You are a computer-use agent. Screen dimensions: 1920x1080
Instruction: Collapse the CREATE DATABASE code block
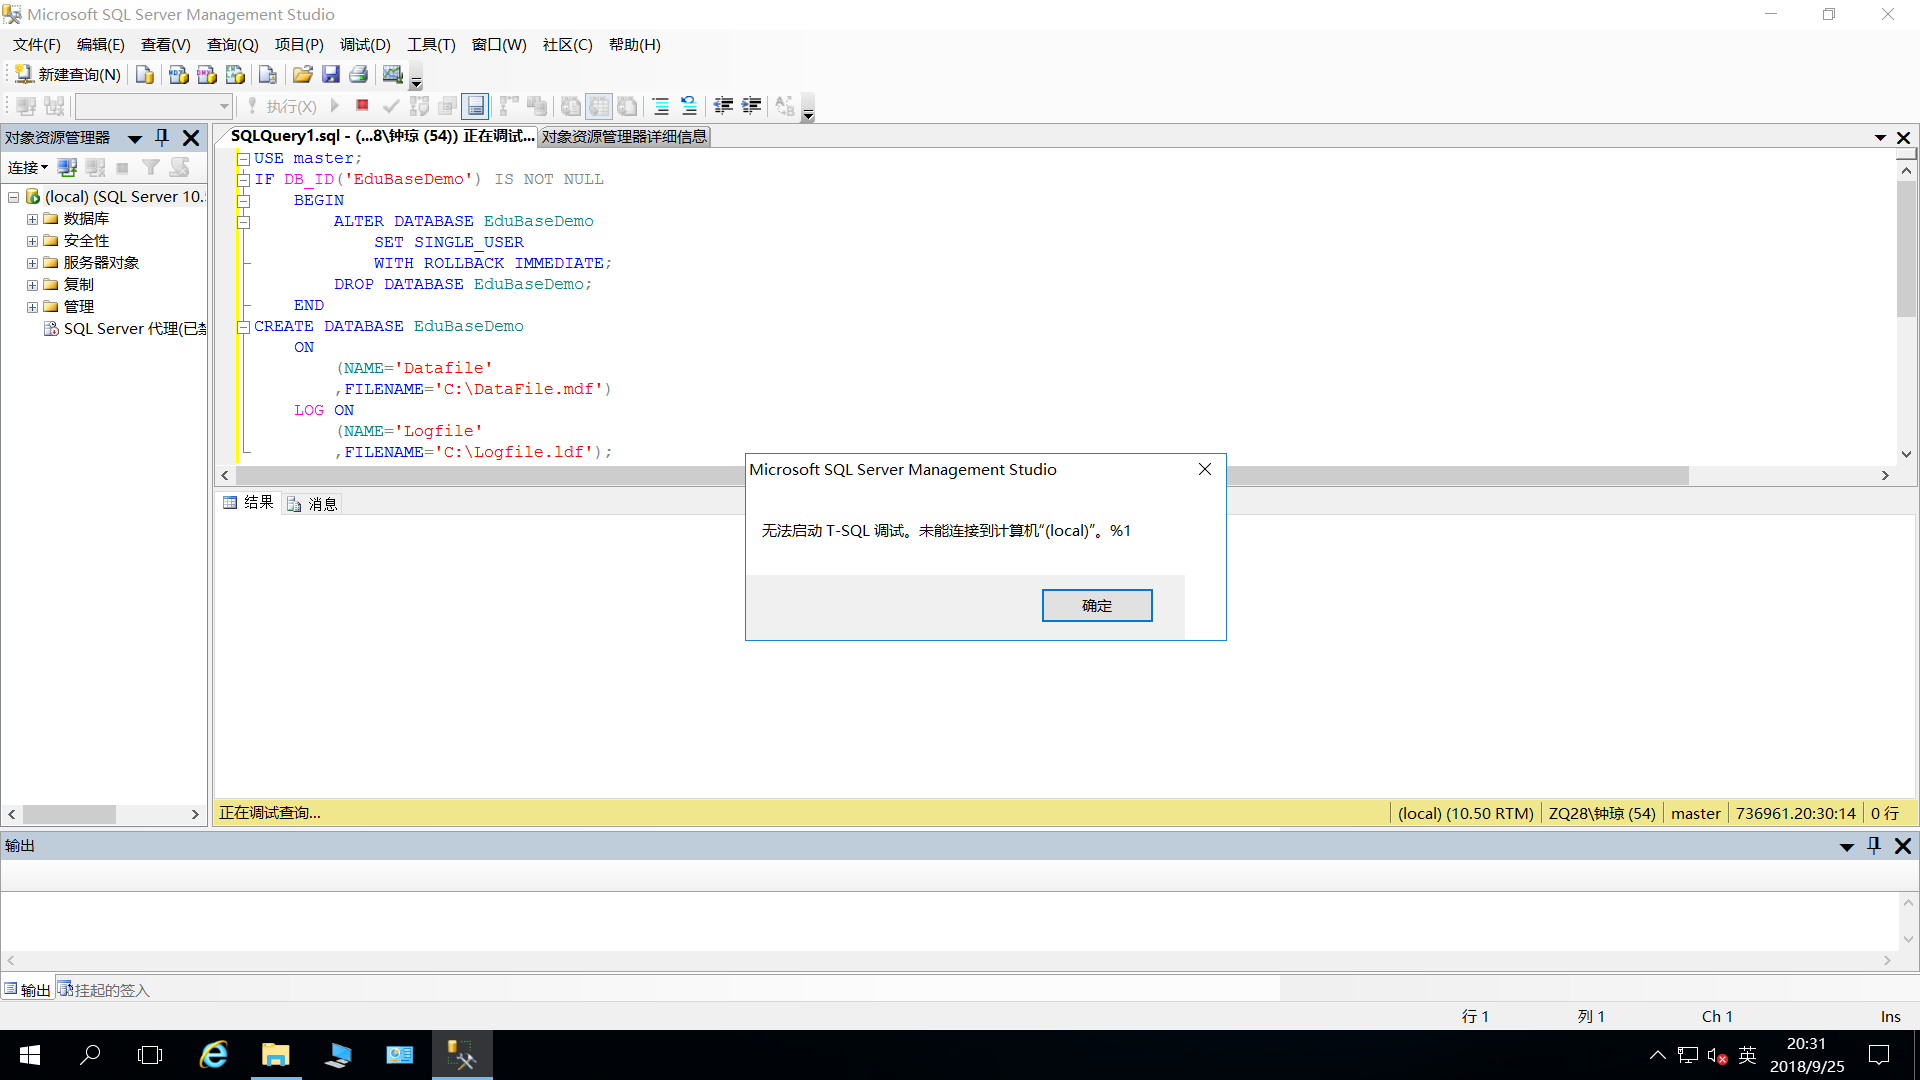point(243,326)
